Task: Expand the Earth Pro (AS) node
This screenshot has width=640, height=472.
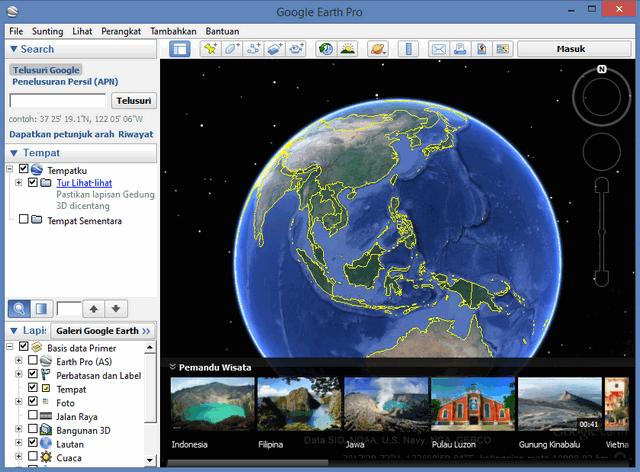Action: (x=19, y=361)
